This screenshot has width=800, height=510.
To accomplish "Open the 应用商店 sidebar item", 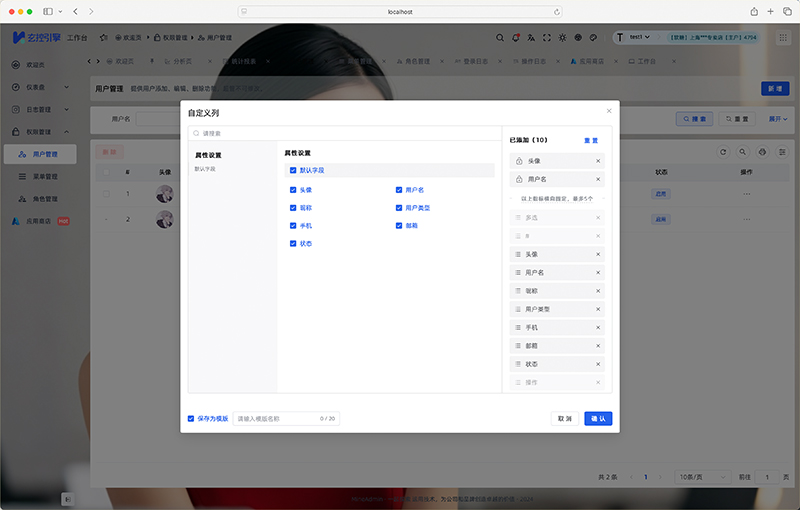I will pyautogui.click(x=40, y=221).
